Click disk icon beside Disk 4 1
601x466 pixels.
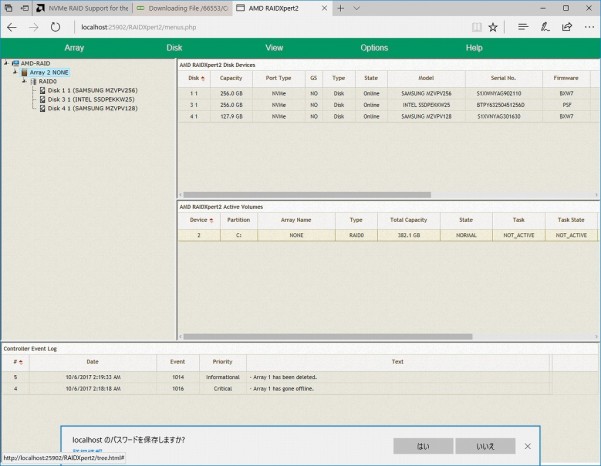coord(43,108)
